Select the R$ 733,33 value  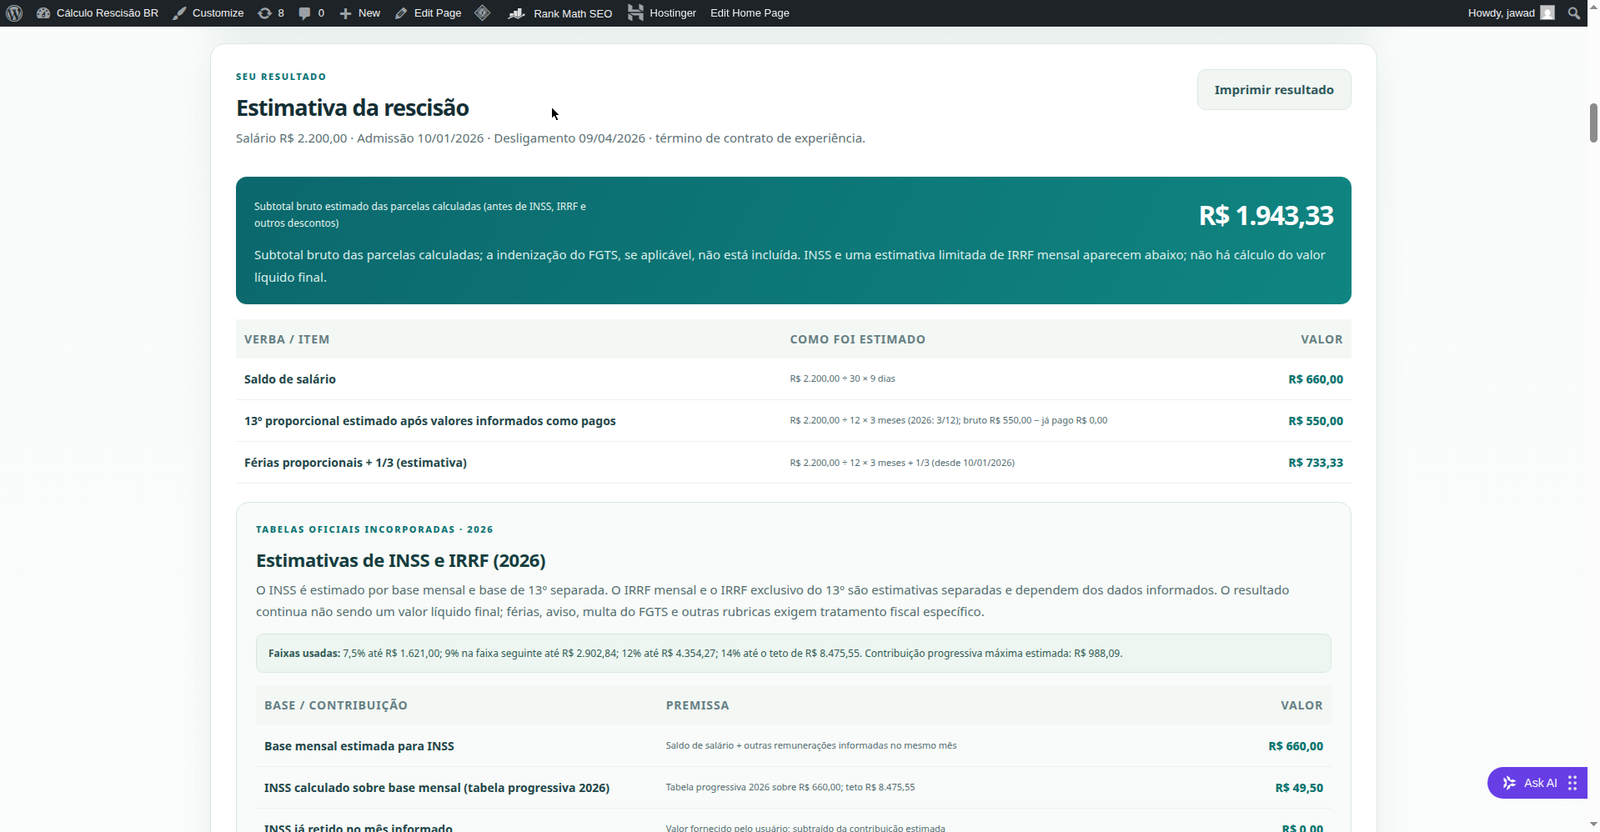click(x=1316, y=463)
